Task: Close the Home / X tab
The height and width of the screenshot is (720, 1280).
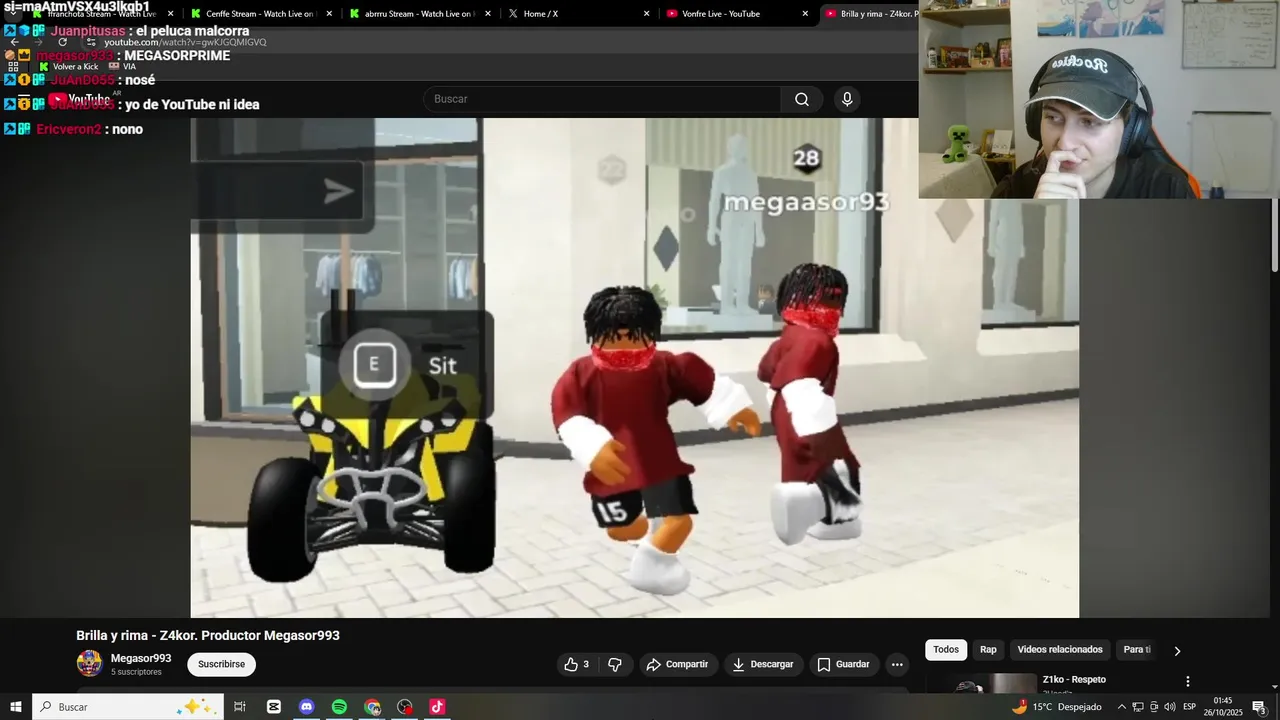Action: click(x=646, y=14)
